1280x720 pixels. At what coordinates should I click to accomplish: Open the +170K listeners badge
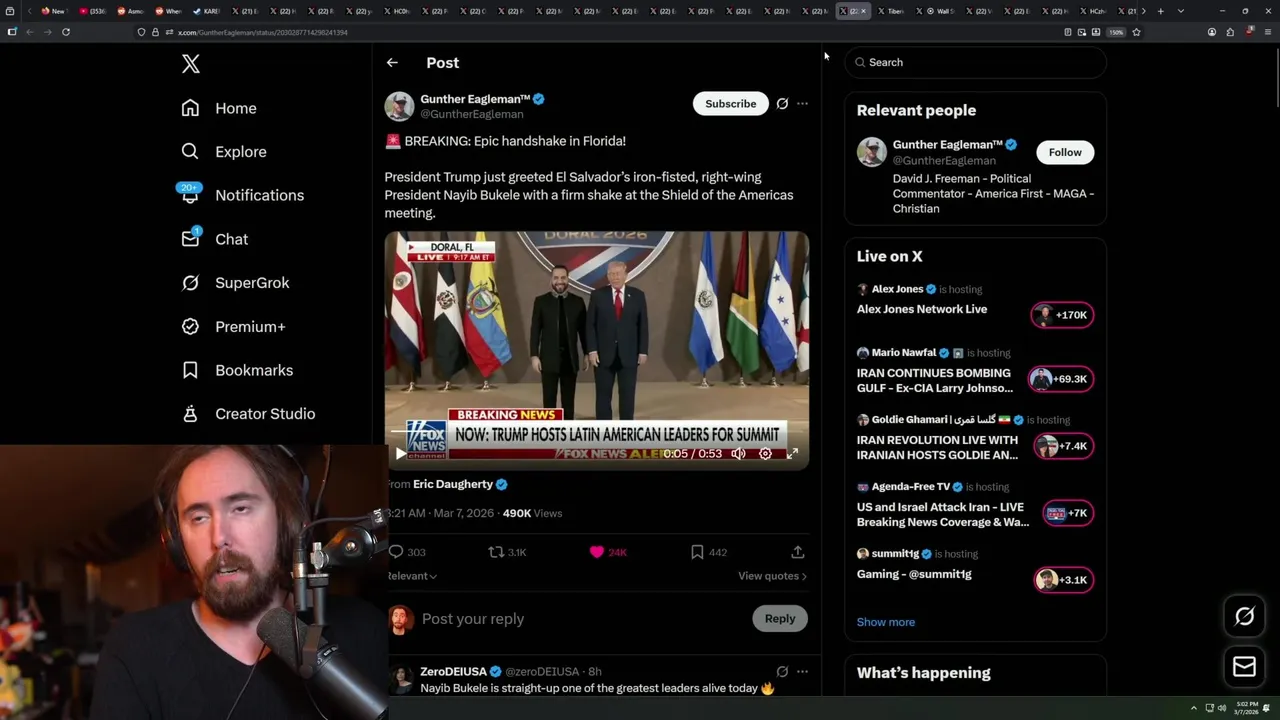1062,315
